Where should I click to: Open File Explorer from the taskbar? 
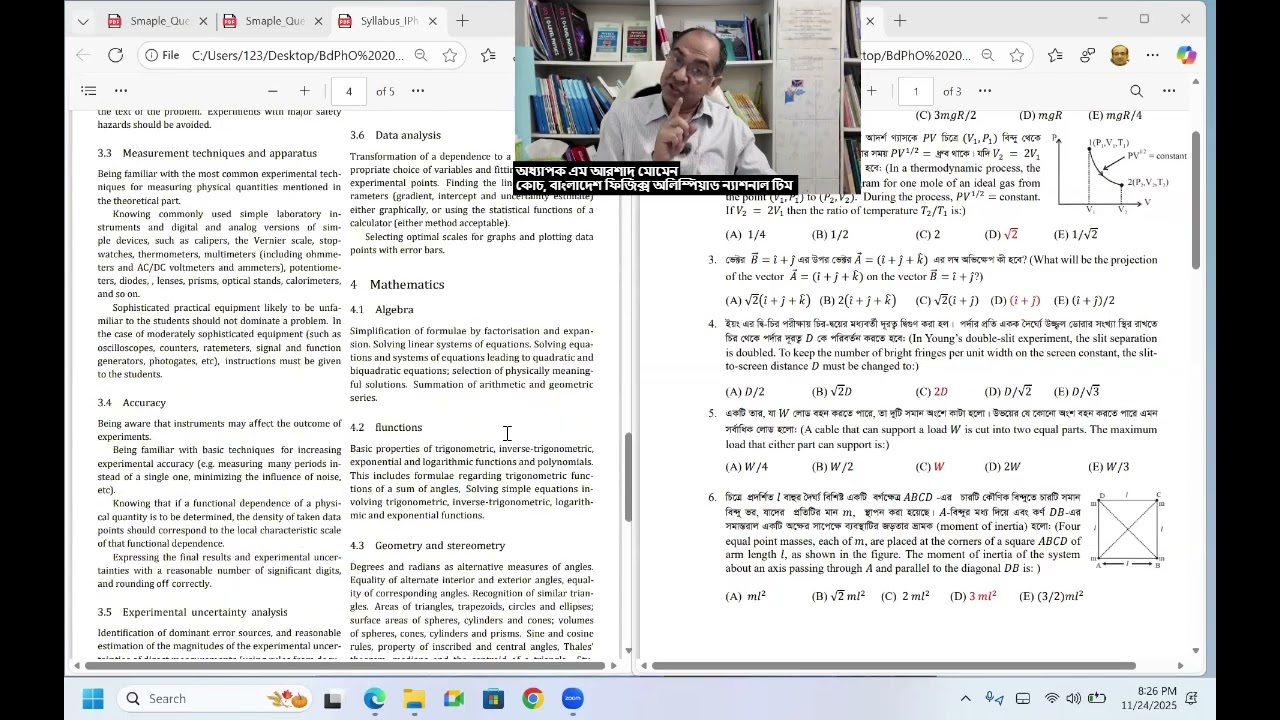pos(414,699)
